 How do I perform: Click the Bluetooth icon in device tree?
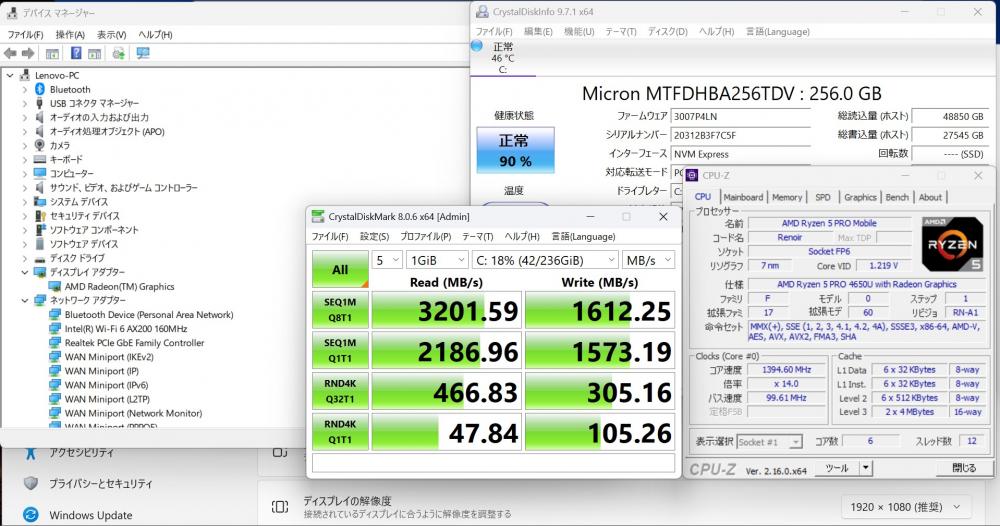point(40,89)
